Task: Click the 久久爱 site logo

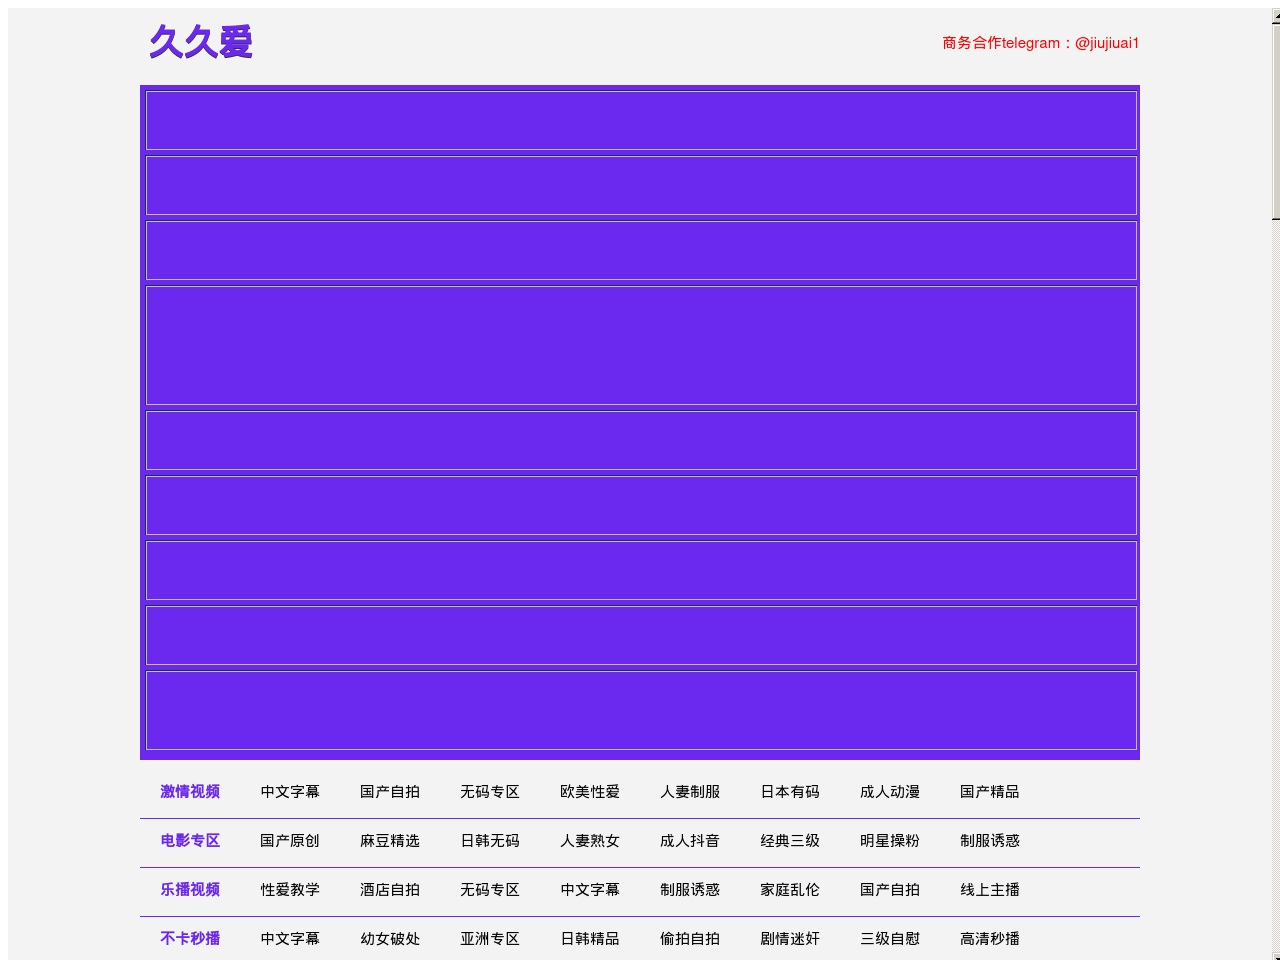Action: coord(201,42)
